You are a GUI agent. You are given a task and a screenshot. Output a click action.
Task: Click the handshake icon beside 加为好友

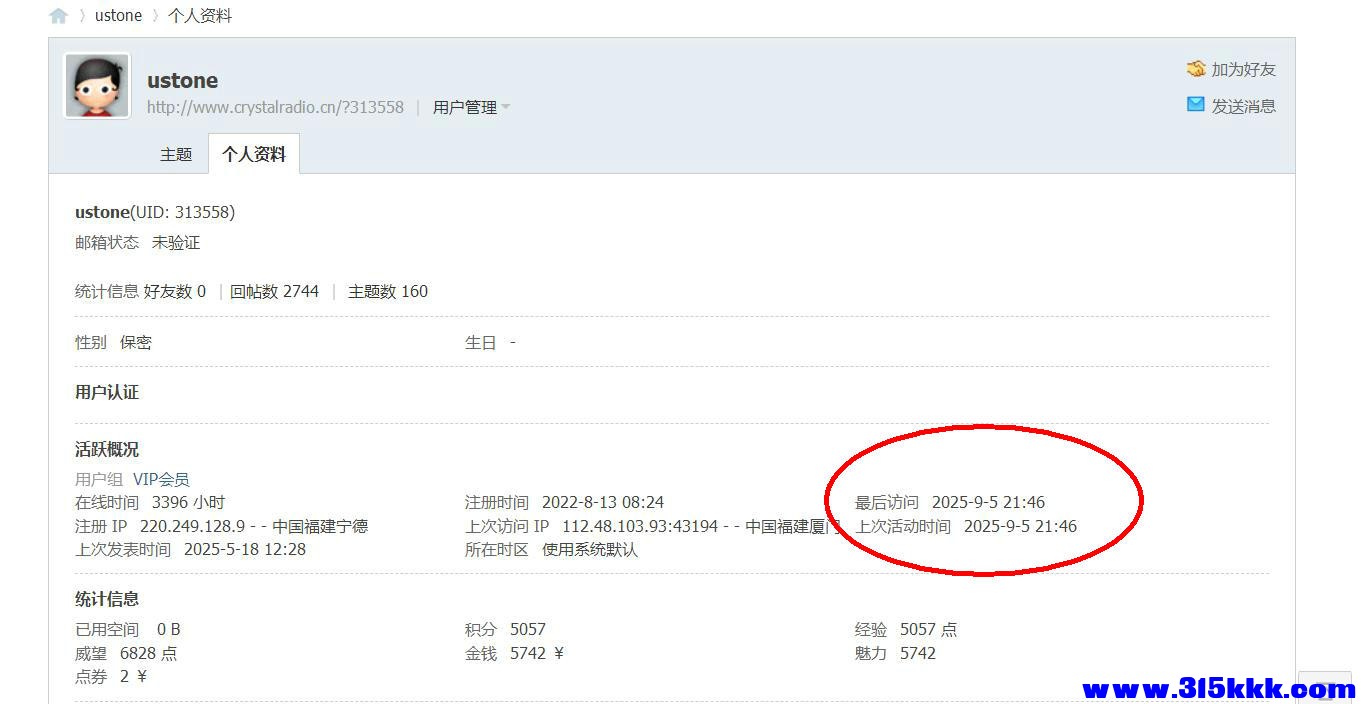coord(1196,69)
